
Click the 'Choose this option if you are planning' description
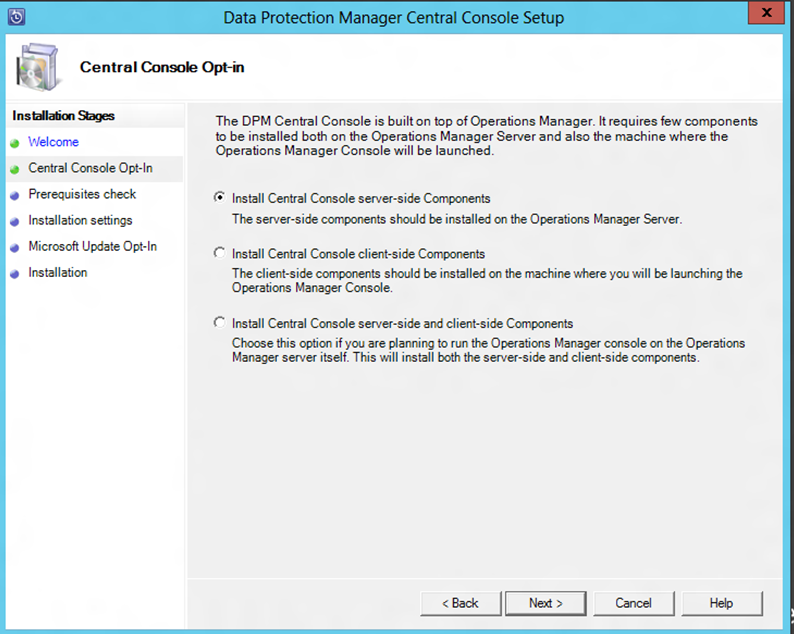[x=488, y=350]
